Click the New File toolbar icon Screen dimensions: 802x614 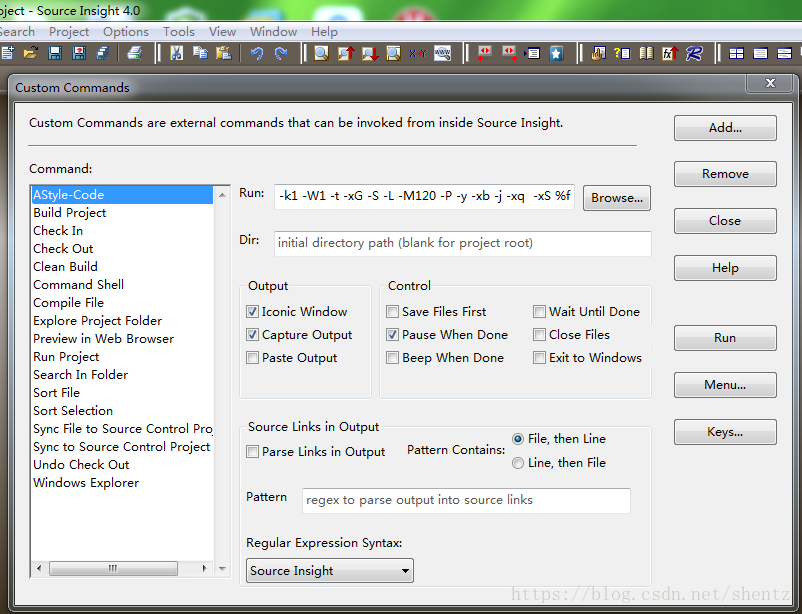(x=7, y=53)
